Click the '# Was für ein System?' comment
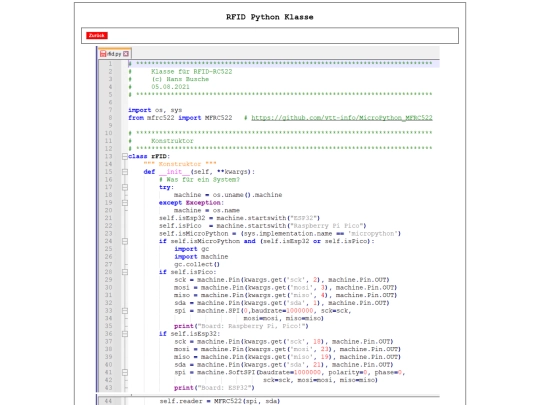 tap(199, 179)
